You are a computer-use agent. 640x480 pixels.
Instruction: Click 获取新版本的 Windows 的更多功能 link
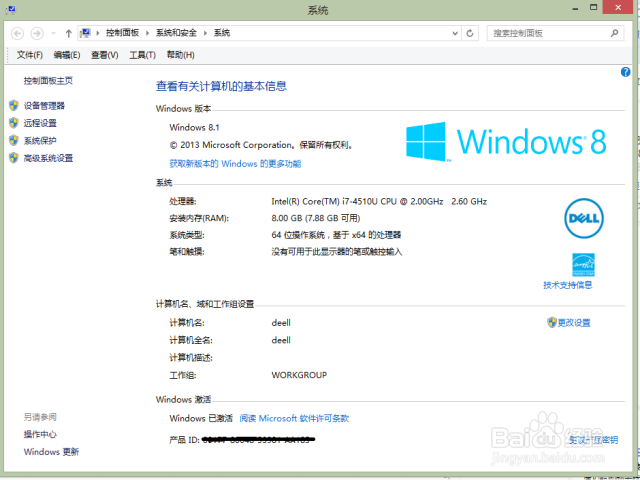coord(235,164)
